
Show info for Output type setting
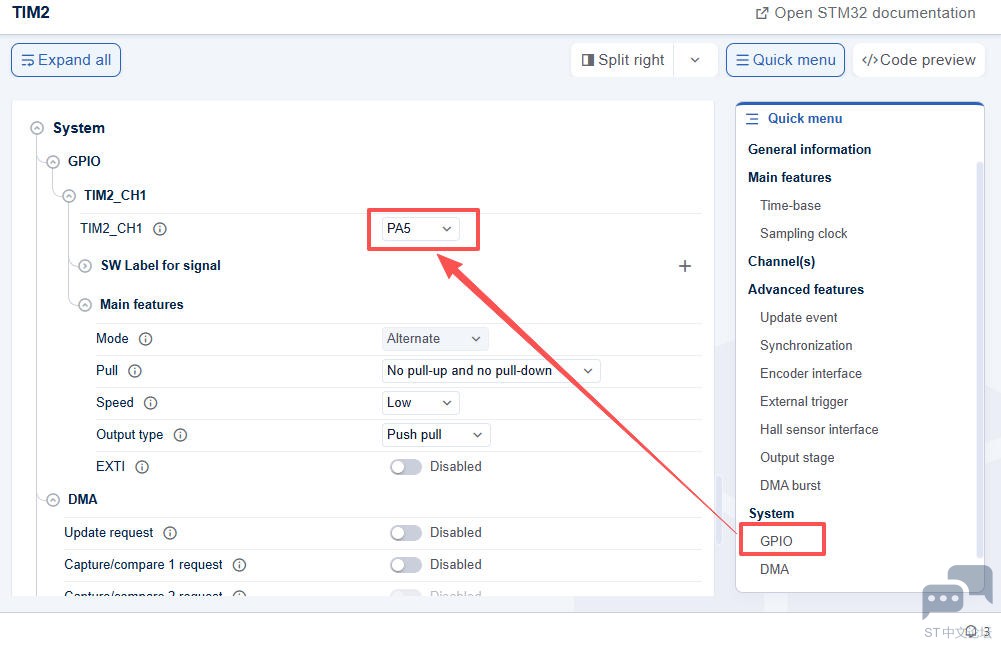coord(181,435)
